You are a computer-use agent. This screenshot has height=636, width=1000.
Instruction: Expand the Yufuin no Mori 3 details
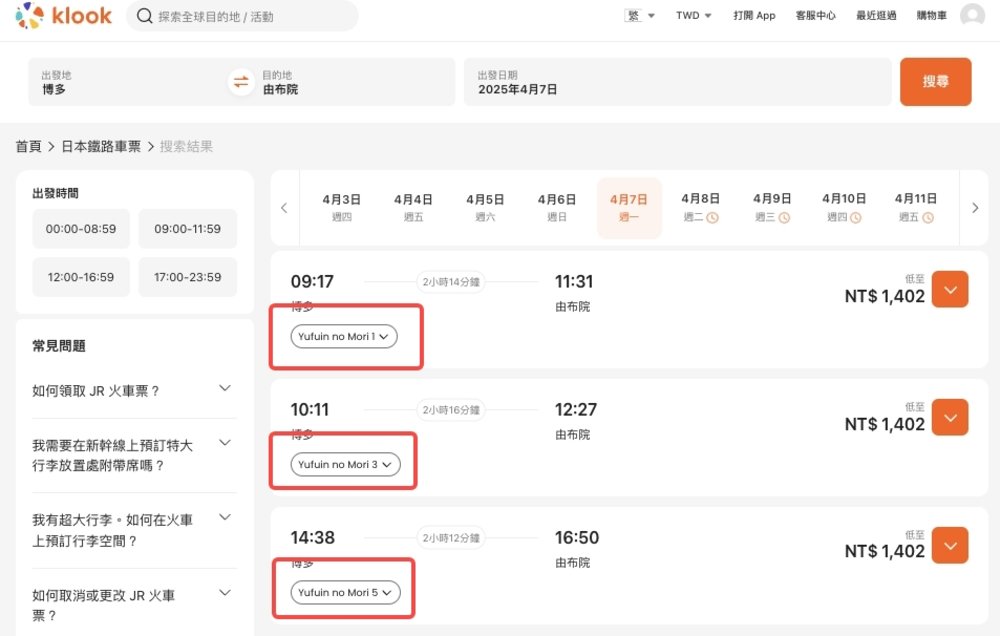[346, 464]
